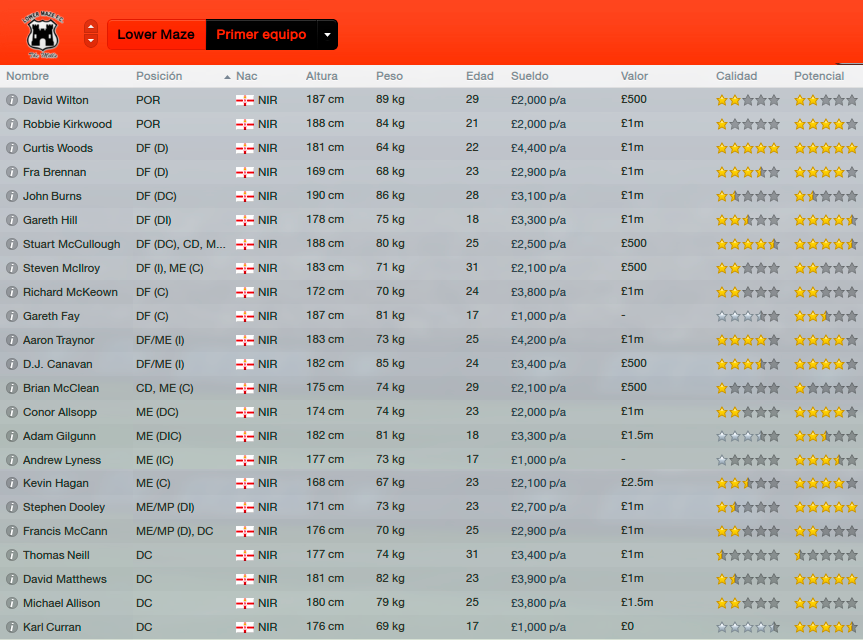Open info icon for Richard McKeown
This screenshot has height=640, width=863.
pos(12,292)
